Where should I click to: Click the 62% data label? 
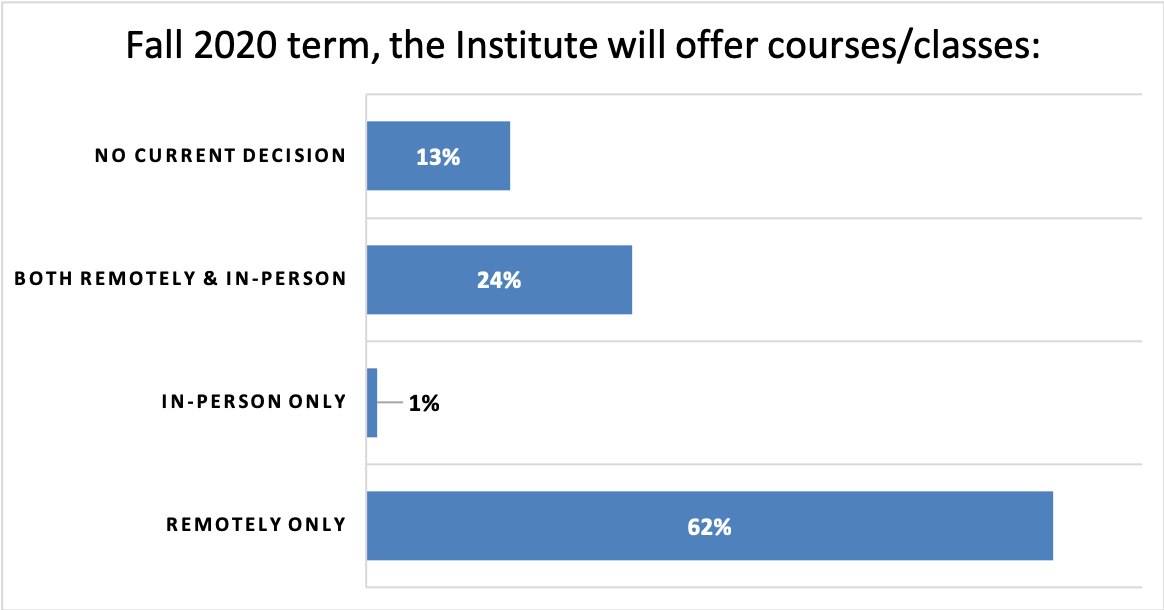click(x=709, y=527)
